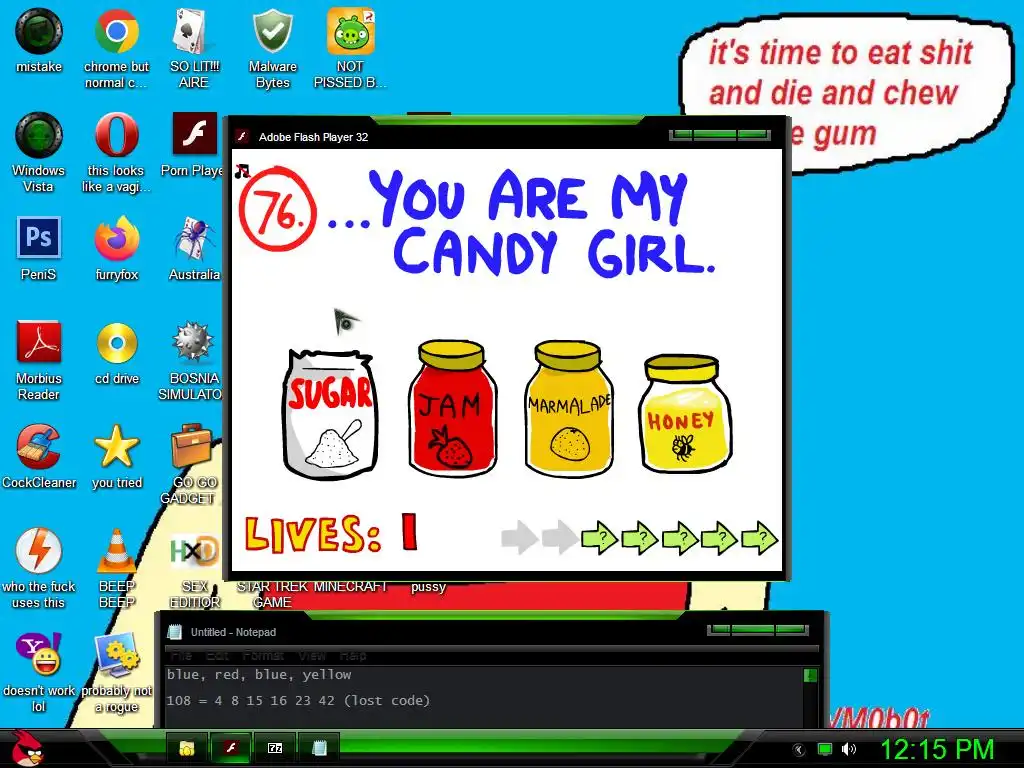Choose the SUGAR bag answer
This screenshot has height=768, width=1024.
(330, 413)
